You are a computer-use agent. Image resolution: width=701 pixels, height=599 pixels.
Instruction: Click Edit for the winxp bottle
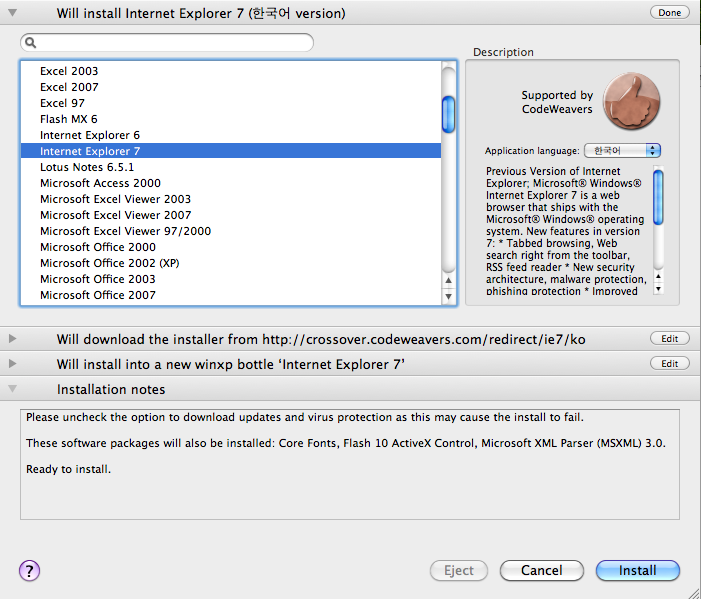click(669, 364)
